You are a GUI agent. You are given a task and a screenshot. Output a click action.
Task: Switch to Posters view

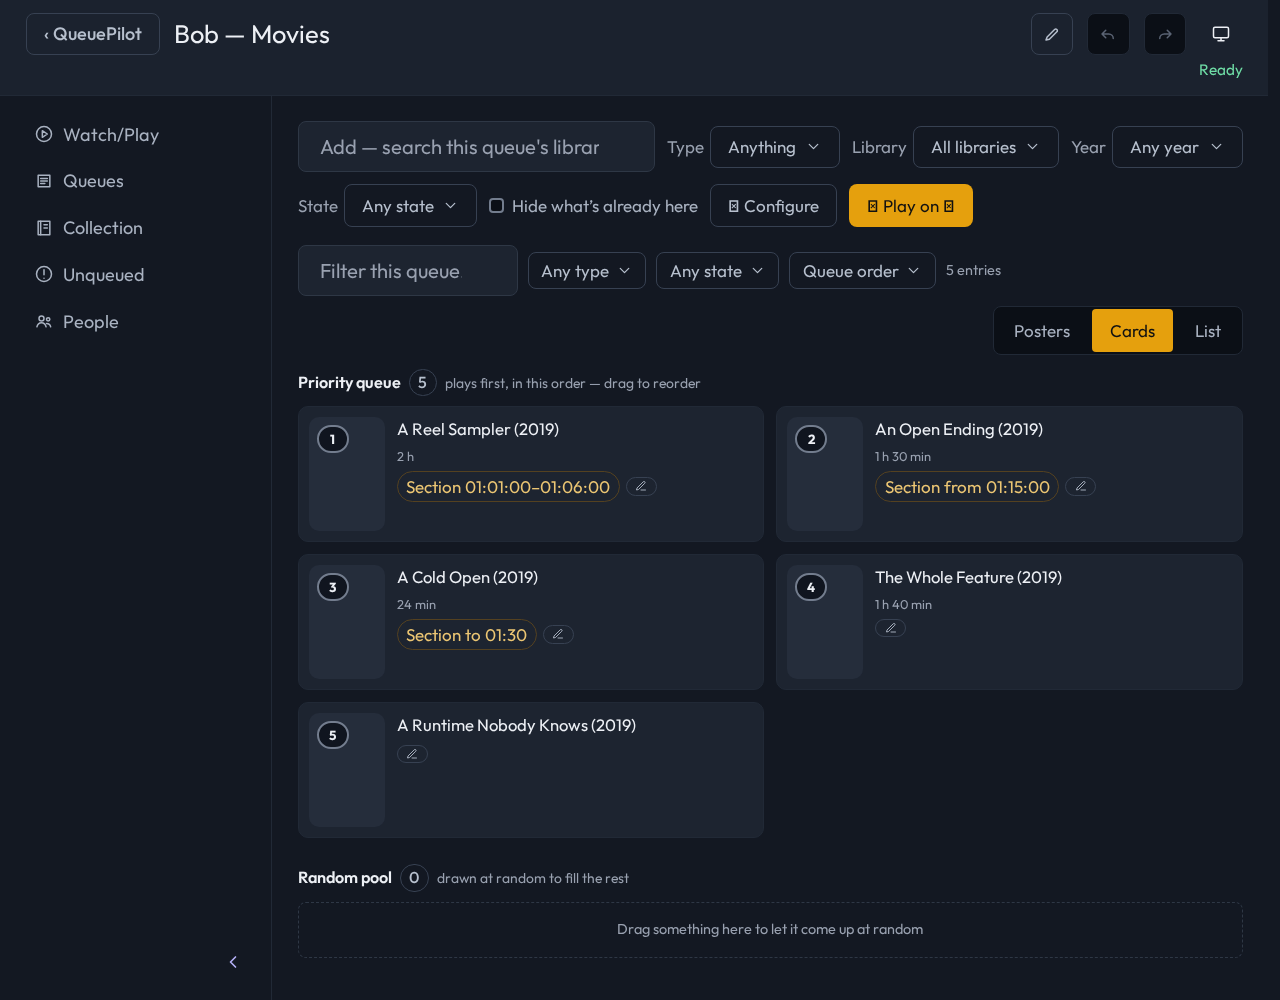pos(1042,331)
